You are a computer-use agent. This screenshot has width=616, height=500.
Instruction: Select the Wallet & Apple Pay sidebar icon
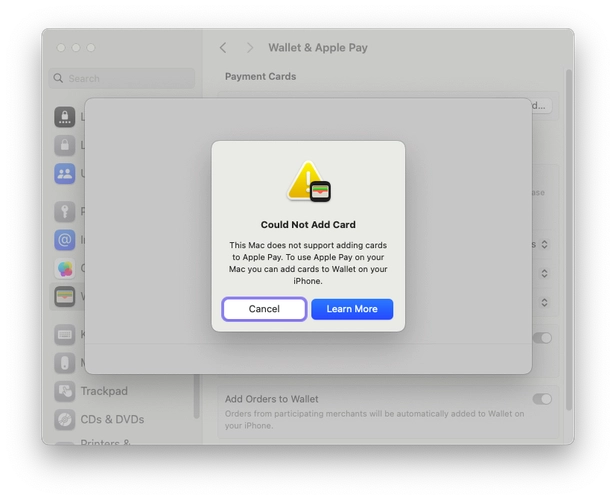[65, 296]
